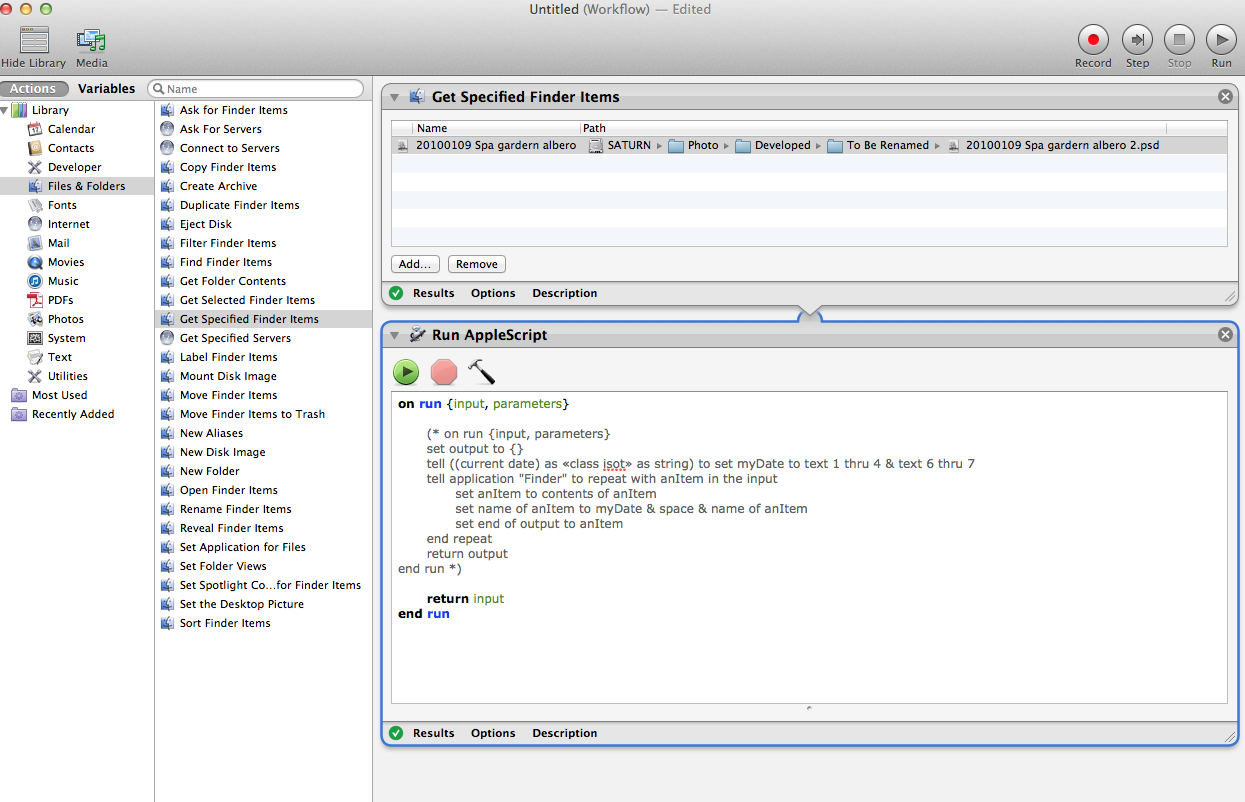Collapse the Get Specified Finder Items action

pos(395,97)
